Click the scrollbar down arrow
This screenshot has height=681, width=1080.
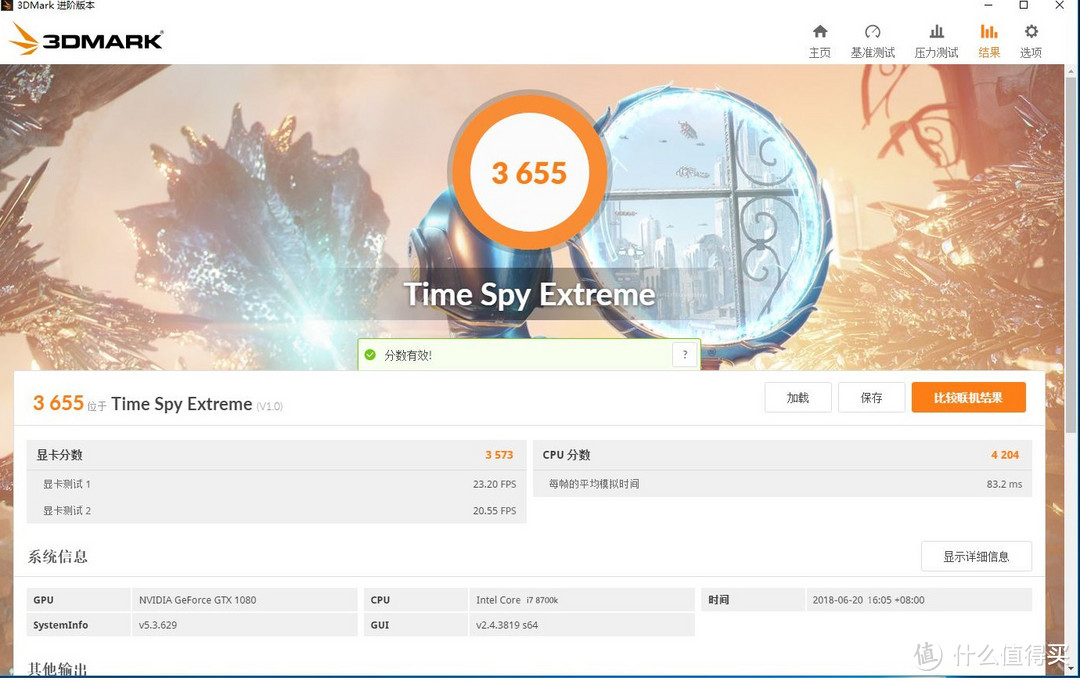point(1071,669)
